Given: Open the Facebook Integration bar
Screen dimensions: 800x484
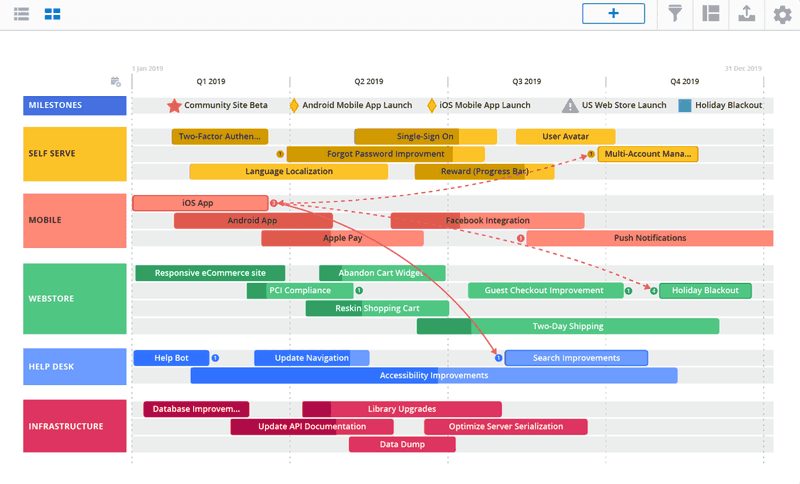Looking at the screenshot, I should click(488, 221).
